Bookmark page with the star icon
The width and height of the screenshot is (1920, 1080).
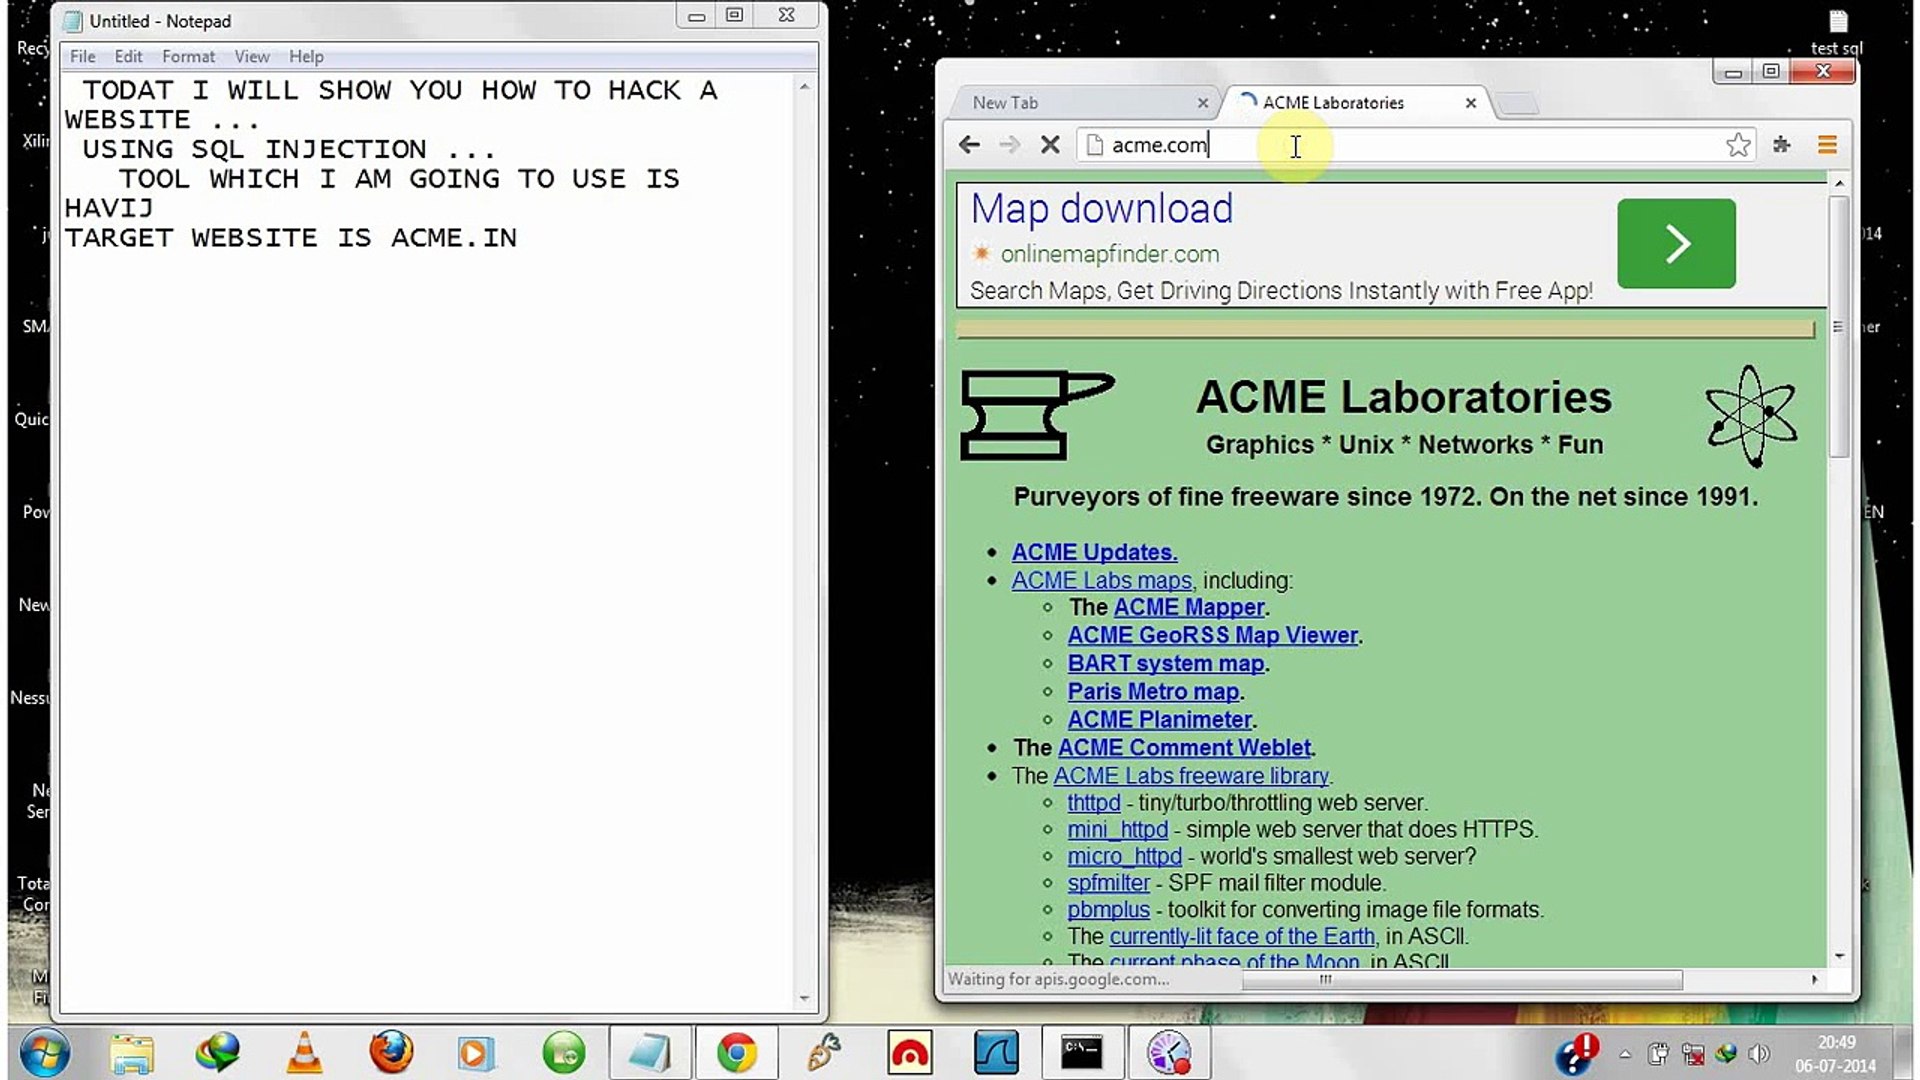click(x=1738, y=145)
